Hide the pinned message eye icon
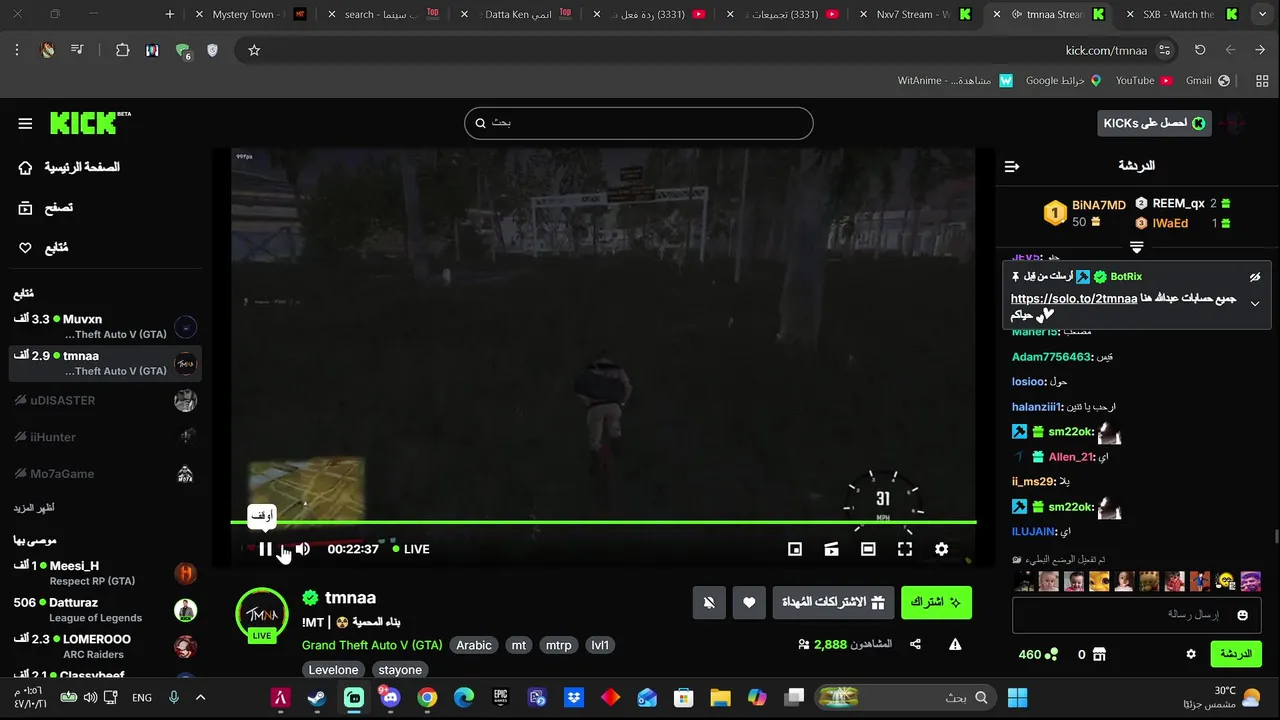This screenshot has height=720, width=1280. [1255, 277]
